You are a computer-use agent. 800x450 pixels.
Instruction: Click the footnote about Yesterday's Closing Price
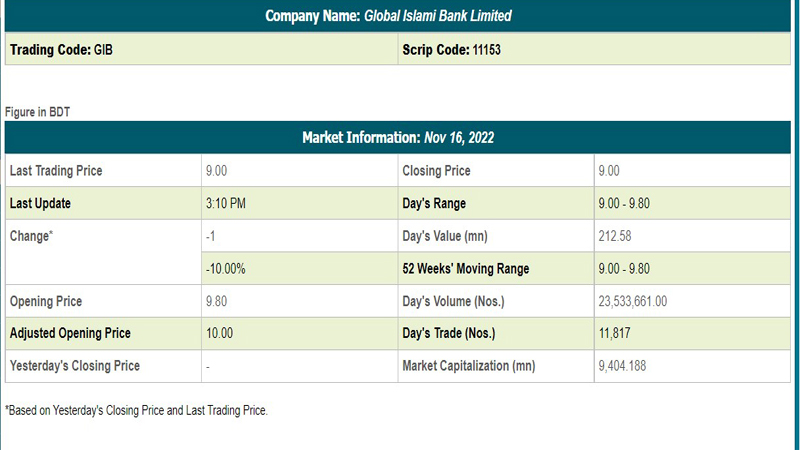pyautogui.click(x=136, y=410)
